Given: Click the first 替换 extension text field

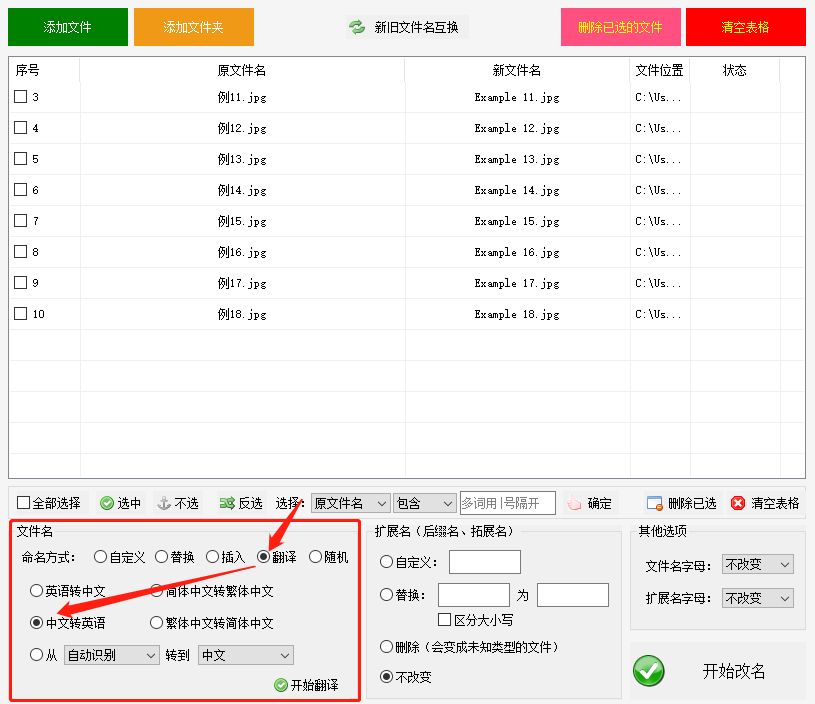Looking at the screenshot, I should [x=474, y=595].
